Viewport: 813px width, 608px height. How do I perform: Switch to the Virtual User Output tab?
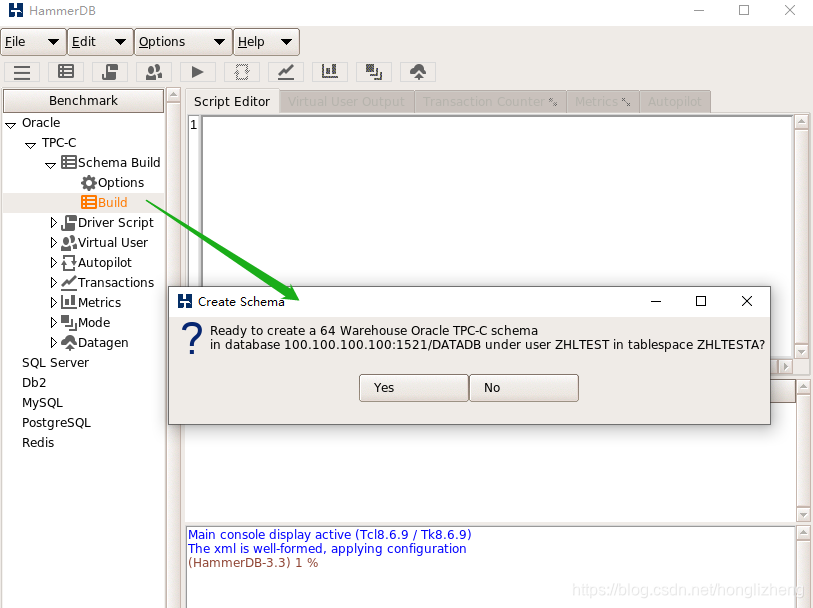(346, 102)
